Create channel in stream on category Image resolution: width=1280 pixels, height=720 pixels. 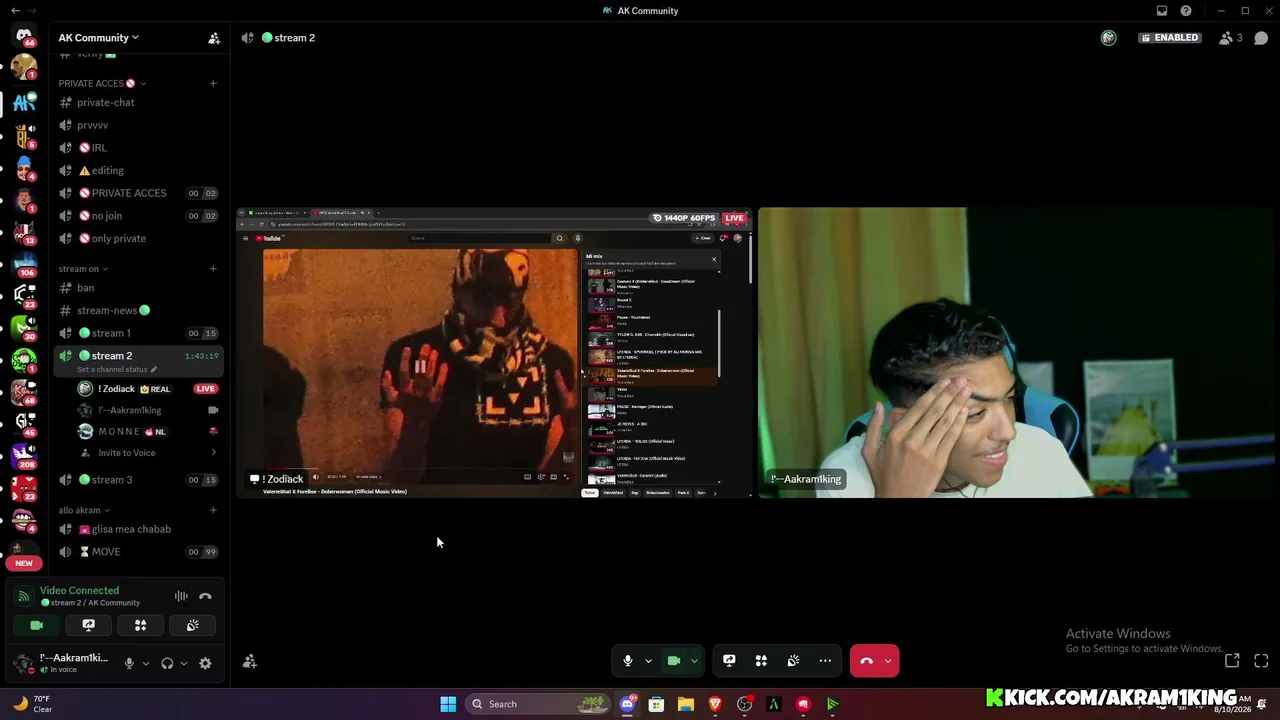213,268
